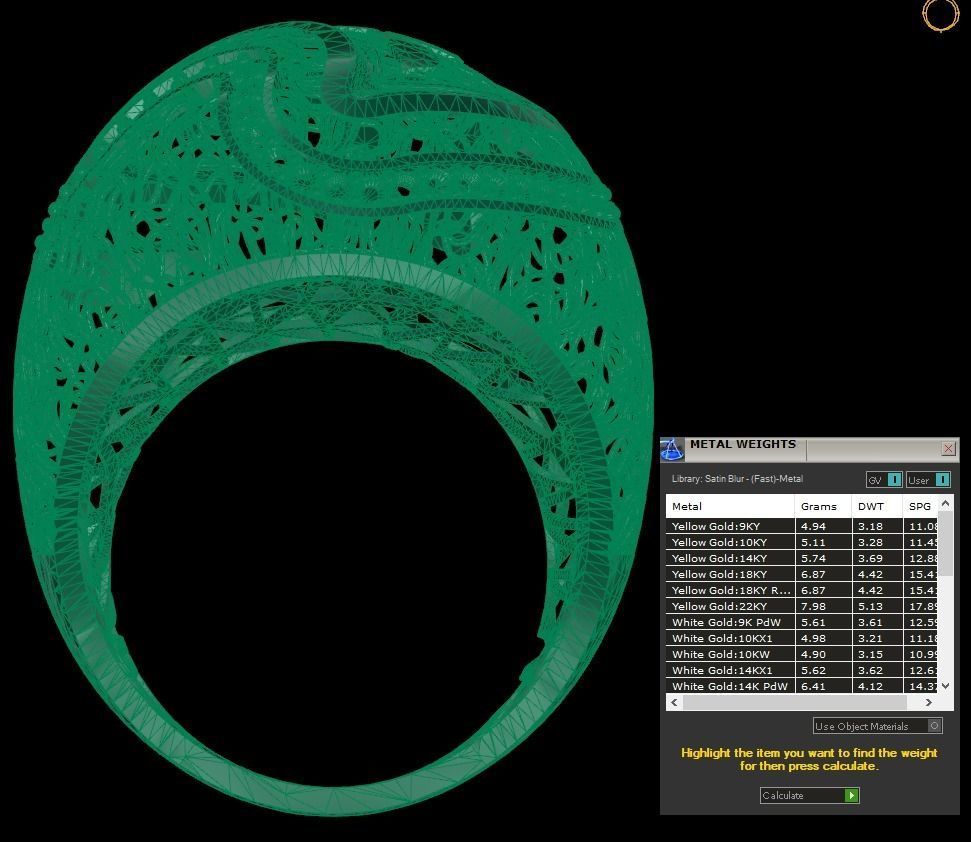The width and height of the screenshot is (971, 842).
Task: Click the Calculate button
Action: coord(809,796)
